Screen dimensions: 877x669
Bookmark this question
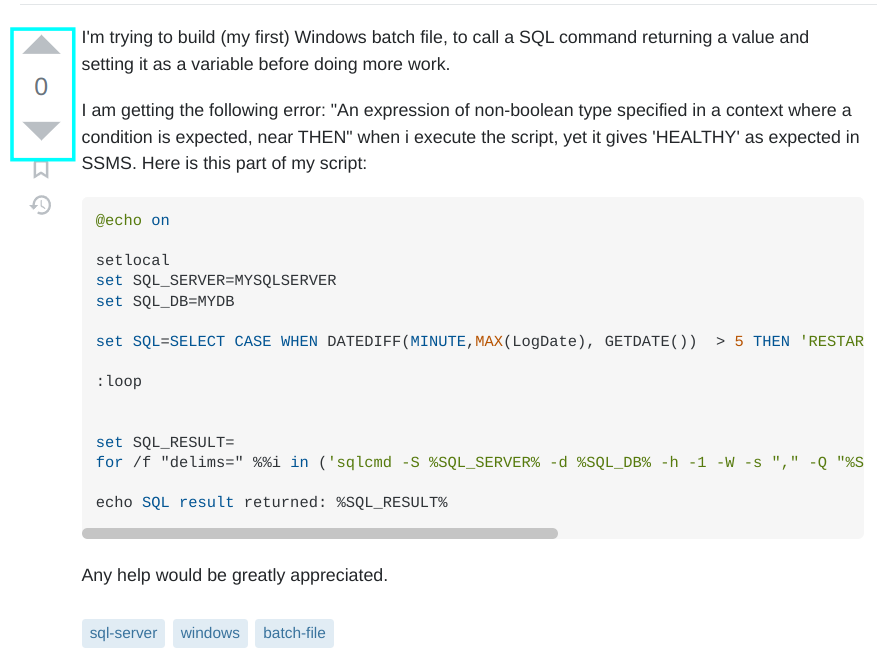41,169
